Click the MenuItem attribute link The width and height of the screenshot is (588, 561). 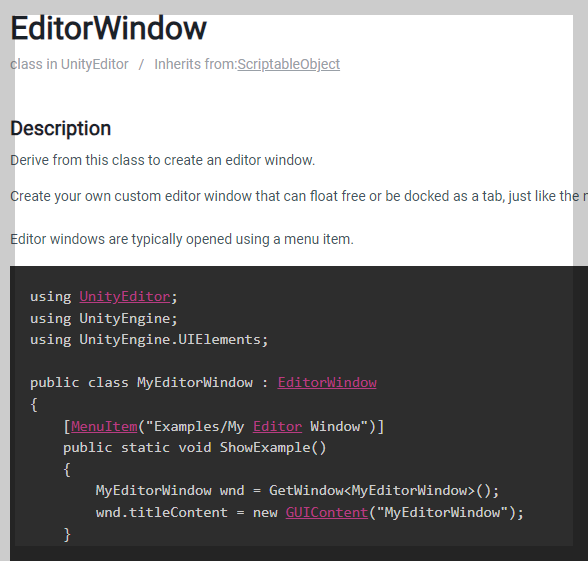click(x=104, y=426)
